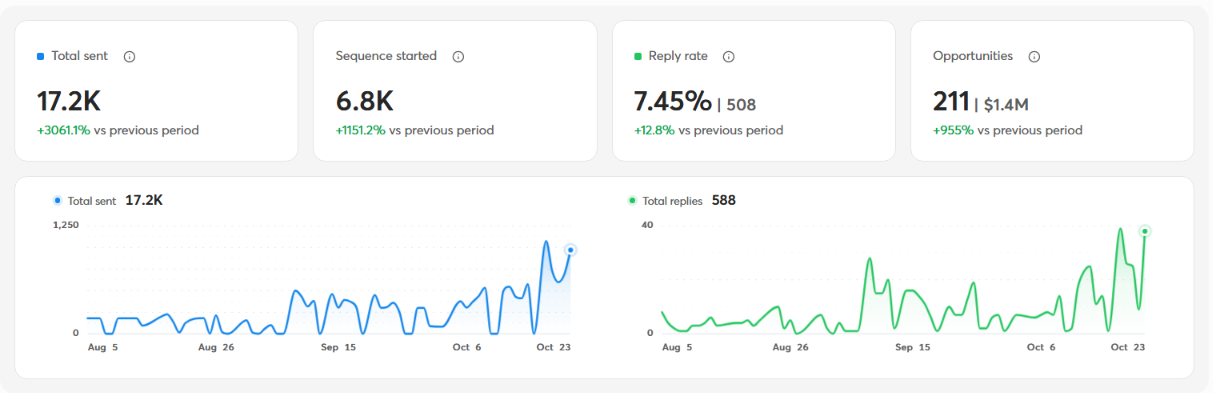Click the 6.8K Sequence started value
This screenshot has height=393, width=1213.
365,101
